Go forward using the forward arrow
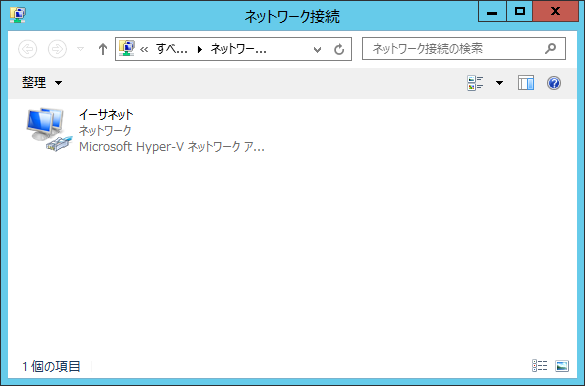This screenshot has width=585, height=386. (x=57, y=49)
